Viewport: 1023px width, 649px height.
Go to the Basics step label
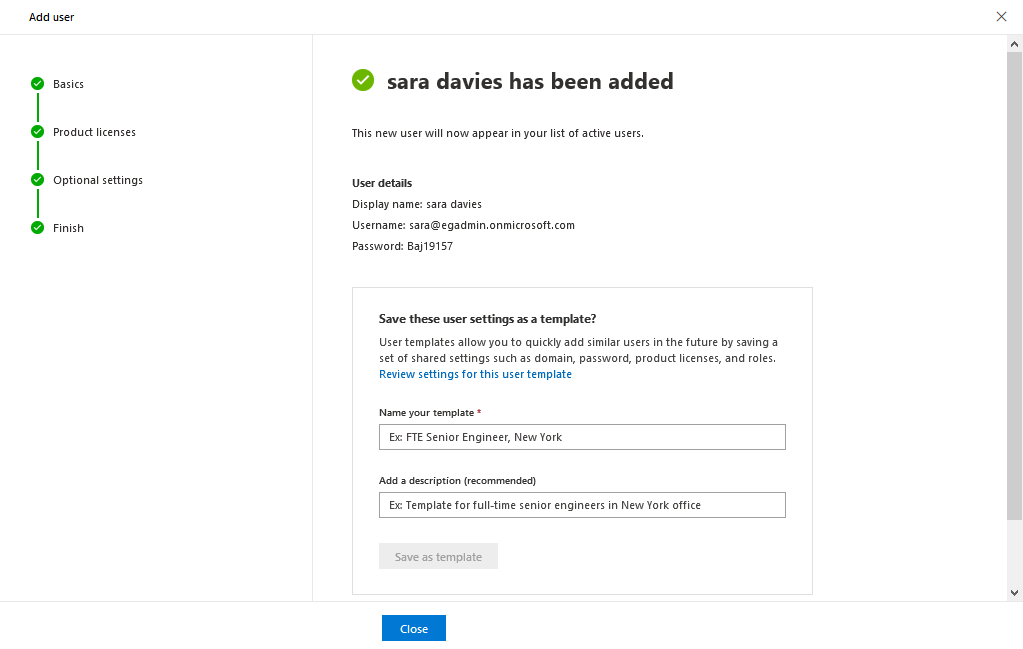point(69,84)
